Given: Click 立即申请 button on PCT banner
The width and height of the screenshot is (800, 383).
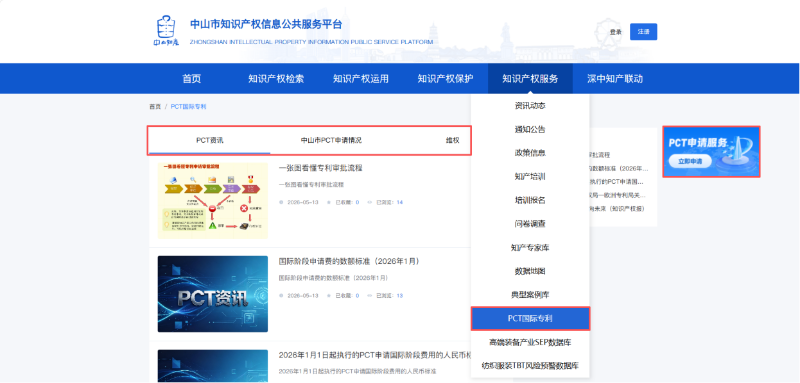Looking at the screenshot, I should [690, 161].
